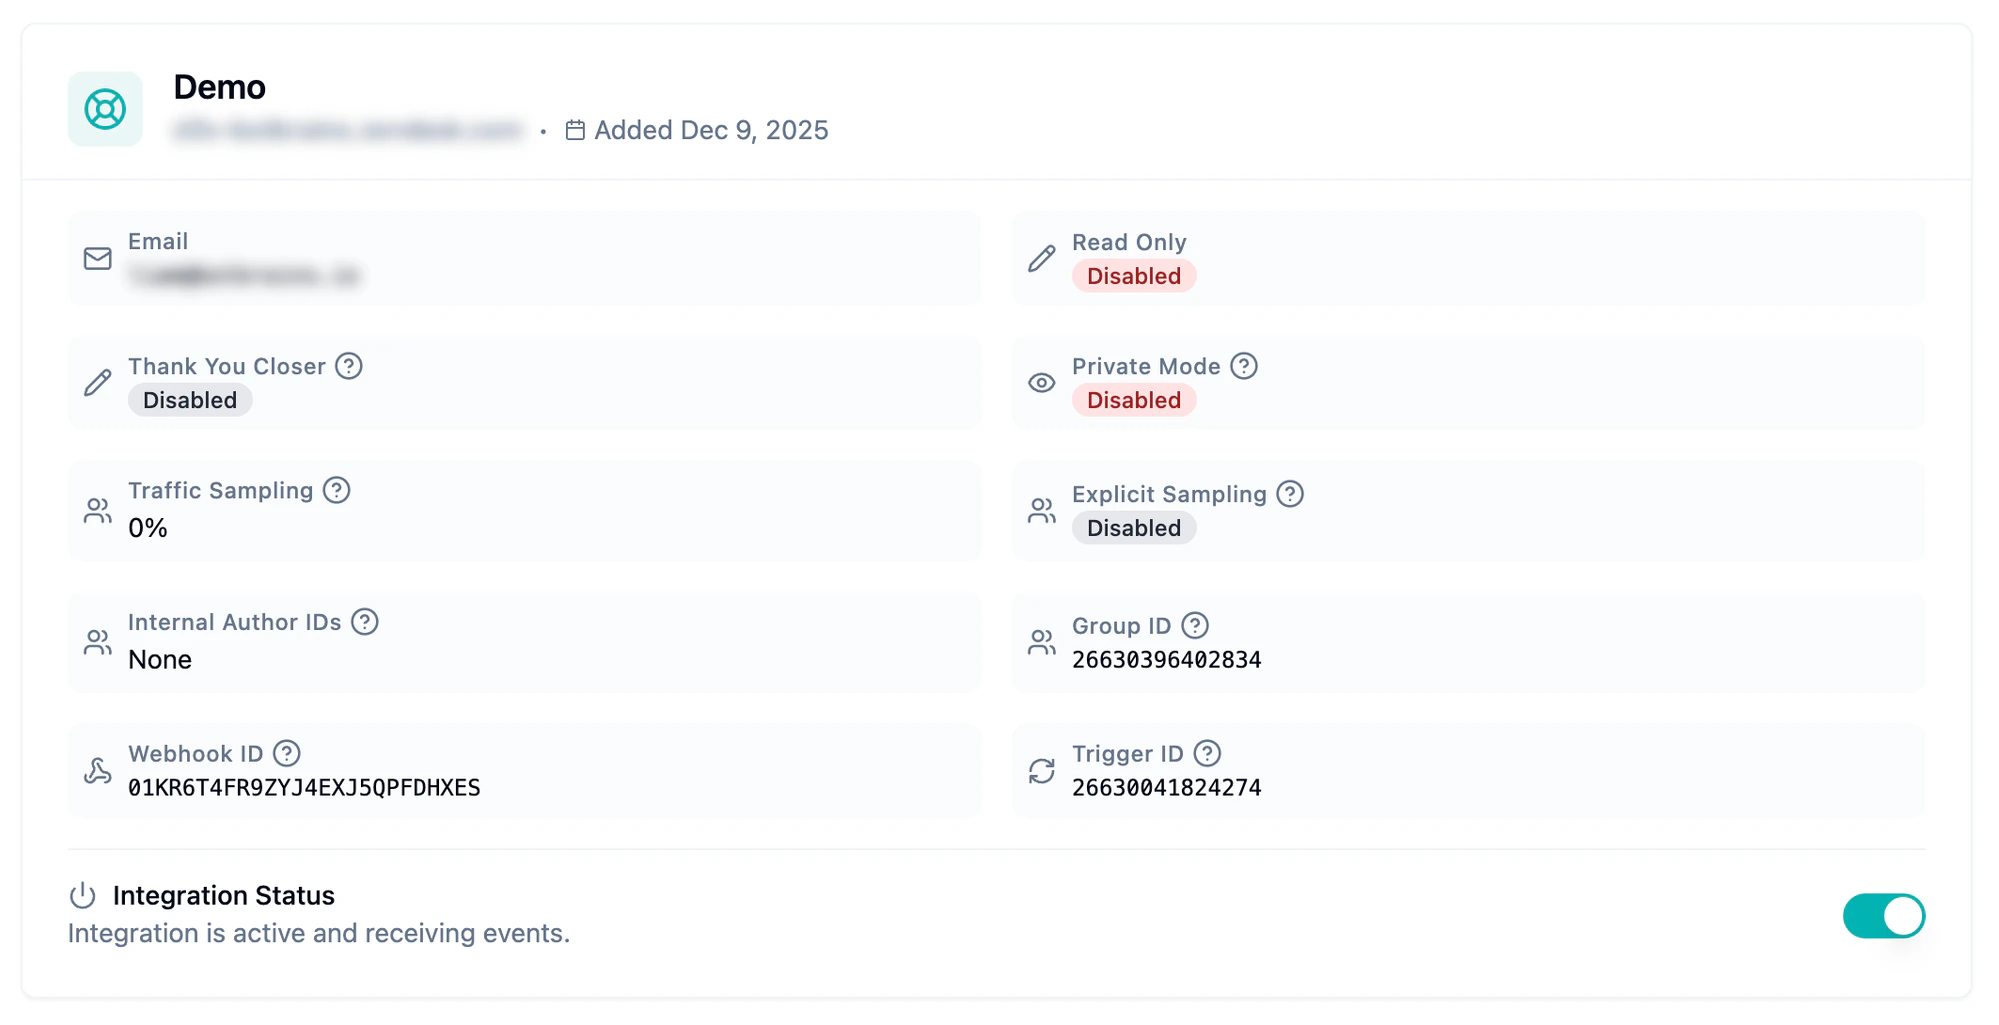Open the Private Mode help question icon
The height and width of the screenshot is (1025, 1999).
[1244, 366]
